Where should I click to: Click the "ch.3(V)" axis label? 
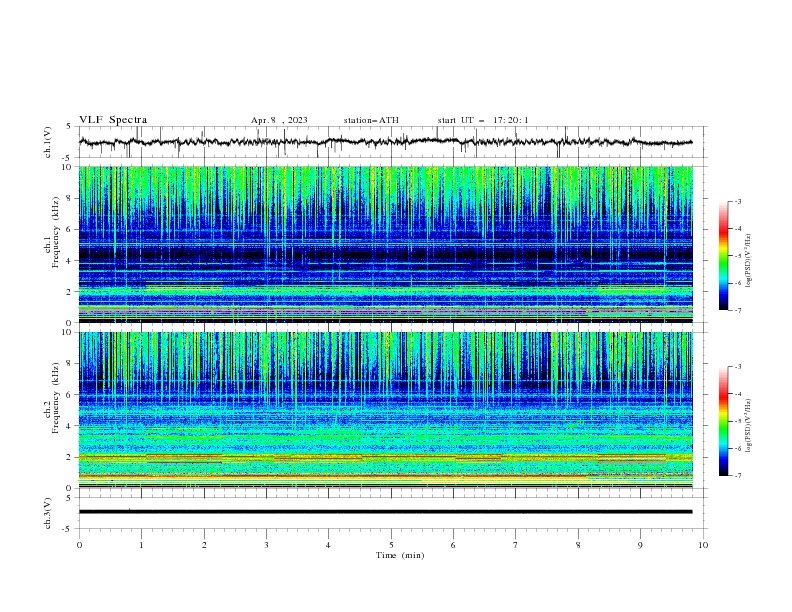tap(48, 513)
